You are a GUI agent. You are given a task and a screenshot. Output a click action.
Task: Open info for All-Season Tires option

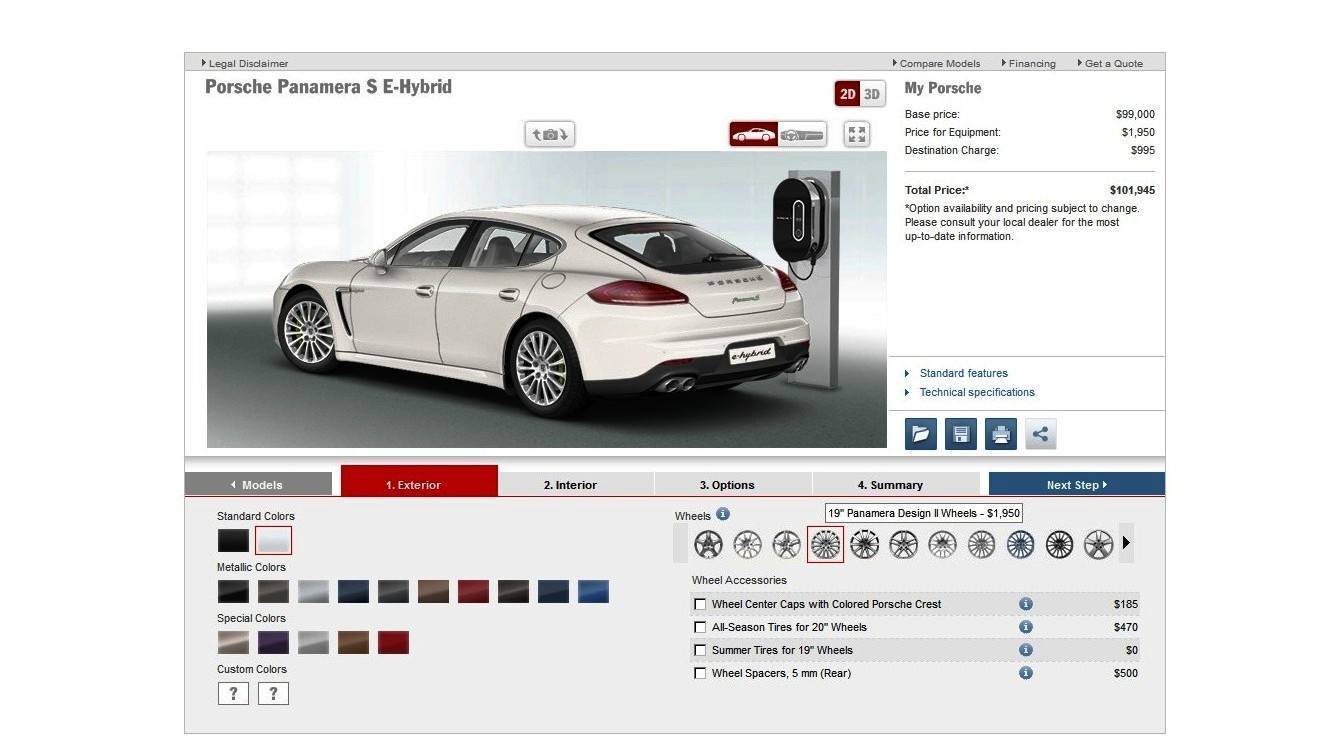click(x=1025, y=627)
